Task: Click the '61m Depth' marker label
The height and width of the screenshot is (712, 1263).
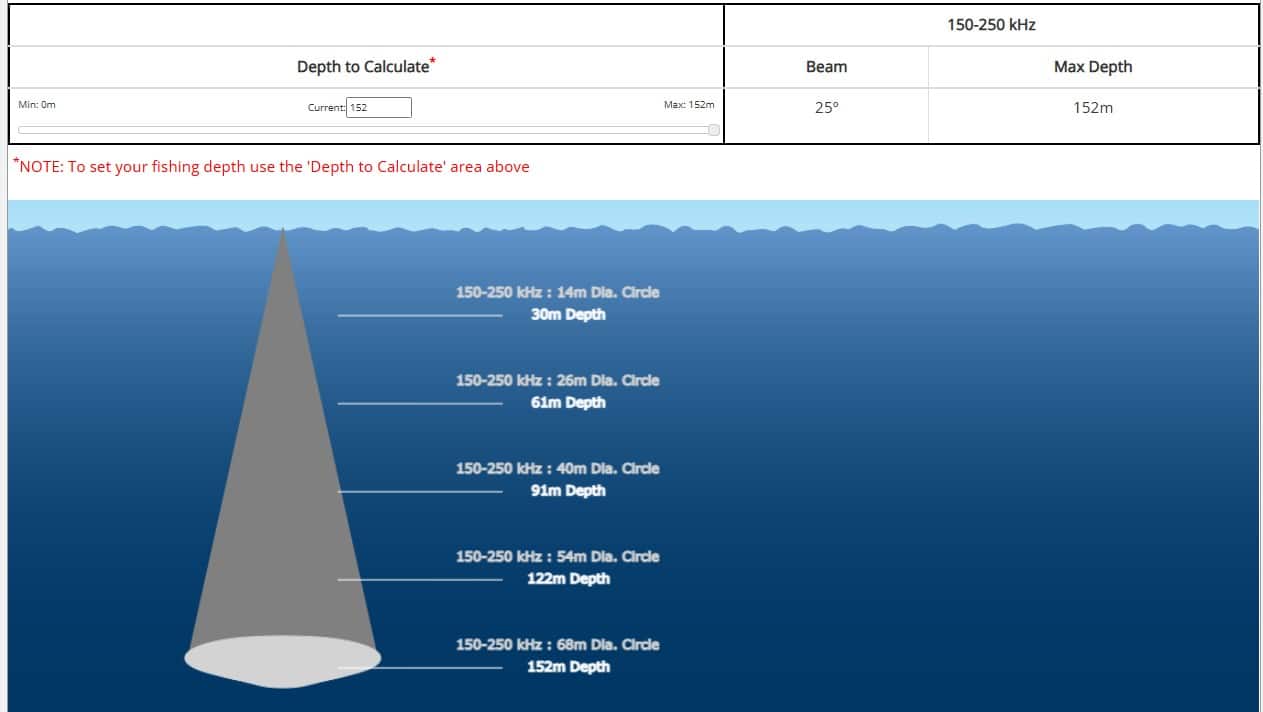Action: (x=568, y=403)
